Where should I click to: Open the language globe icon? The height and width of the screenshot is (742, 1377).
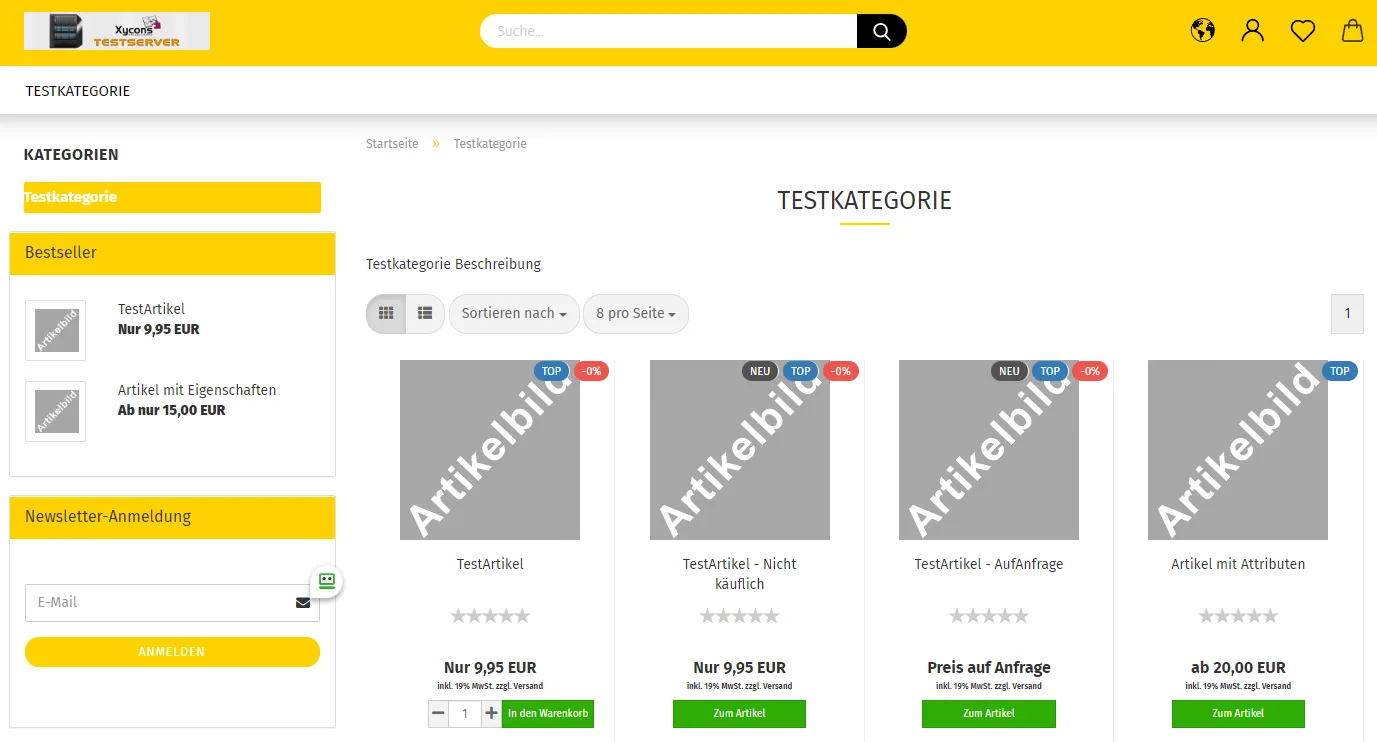coord(1203,30)
